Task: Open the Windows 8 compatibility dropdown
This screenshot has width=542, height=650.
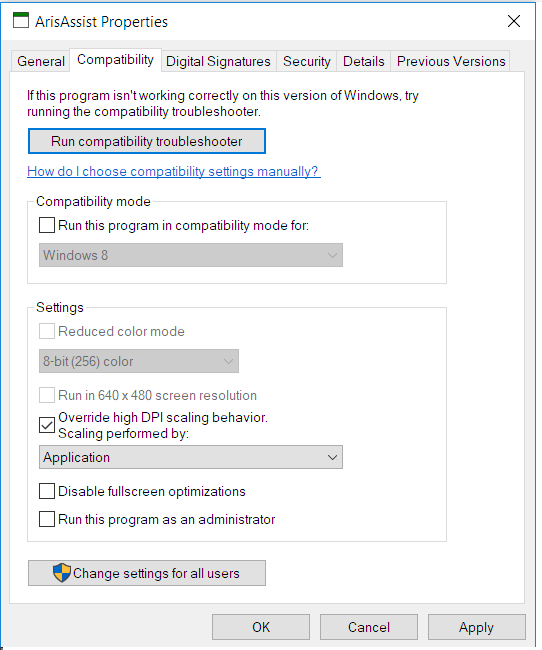Action: 191,255
